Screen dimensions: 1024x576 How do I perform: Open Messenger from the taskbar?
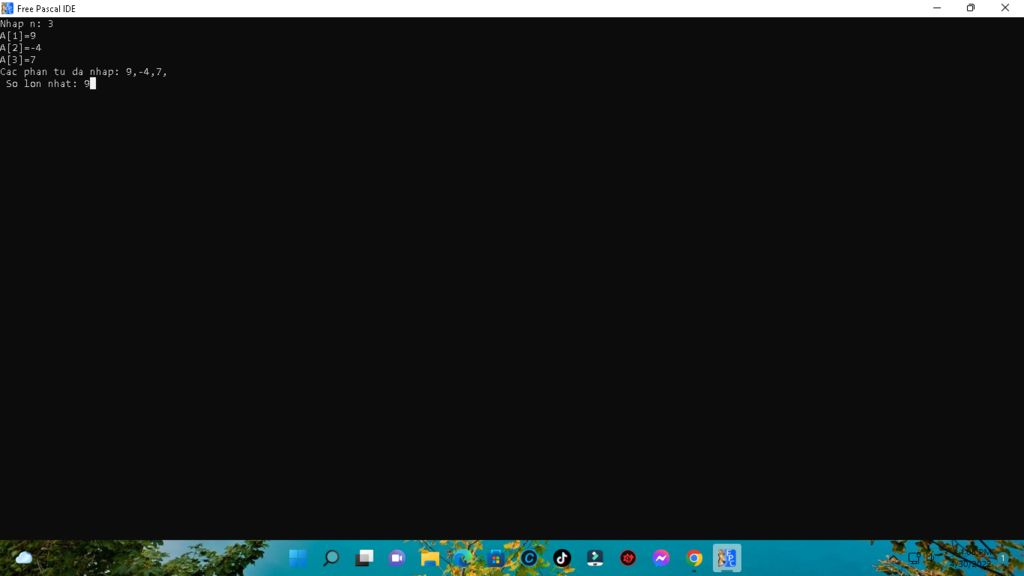661,558
